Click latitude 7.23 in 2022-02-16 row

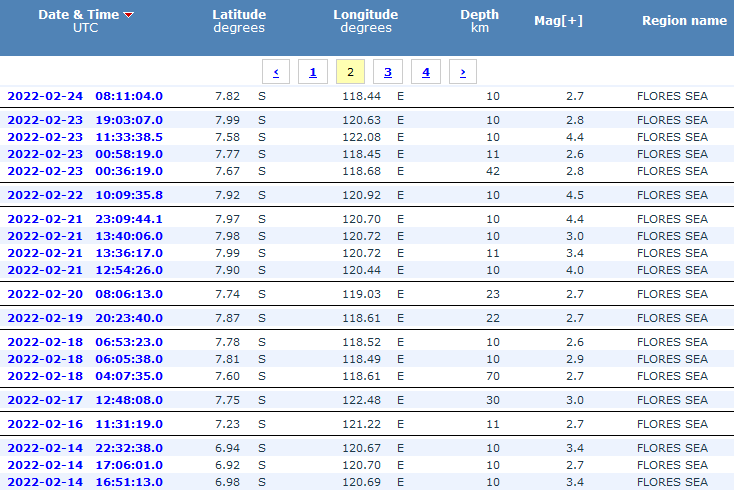228,424
